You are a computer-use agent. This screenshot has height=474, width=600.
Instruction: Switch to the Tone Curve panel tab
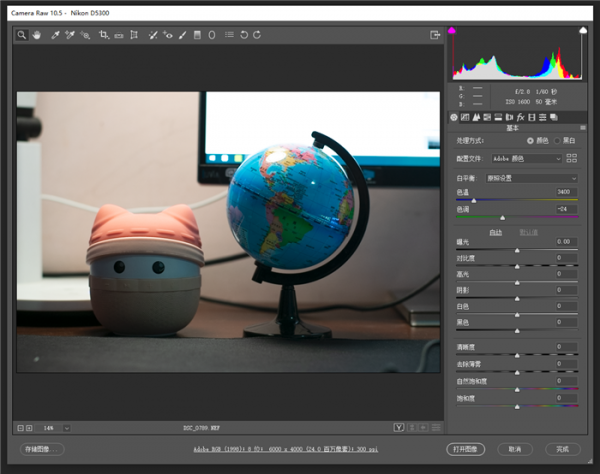click(x=465, y=117)
